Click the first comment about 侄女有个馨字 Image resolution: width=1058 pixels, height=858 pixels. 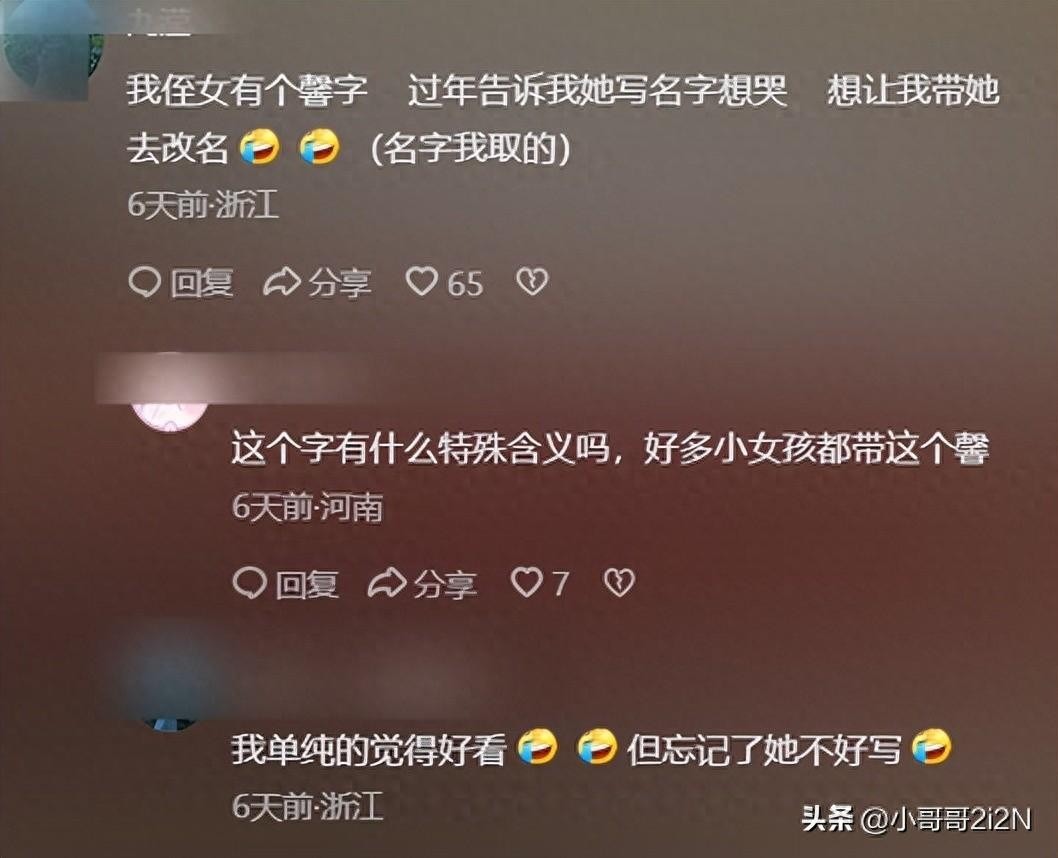coord(563,119)
